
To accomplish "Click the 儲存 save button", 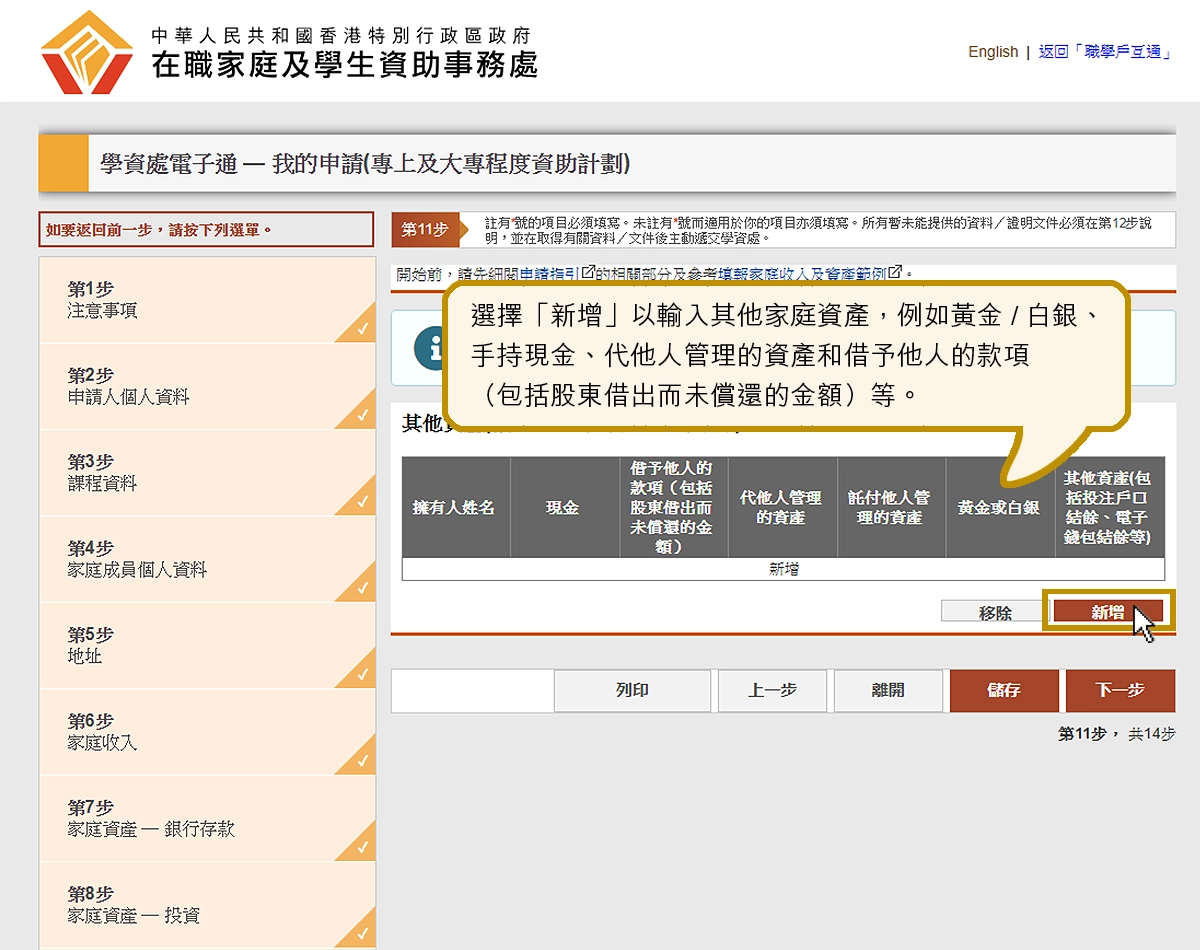I will (x=1003, y=691).
